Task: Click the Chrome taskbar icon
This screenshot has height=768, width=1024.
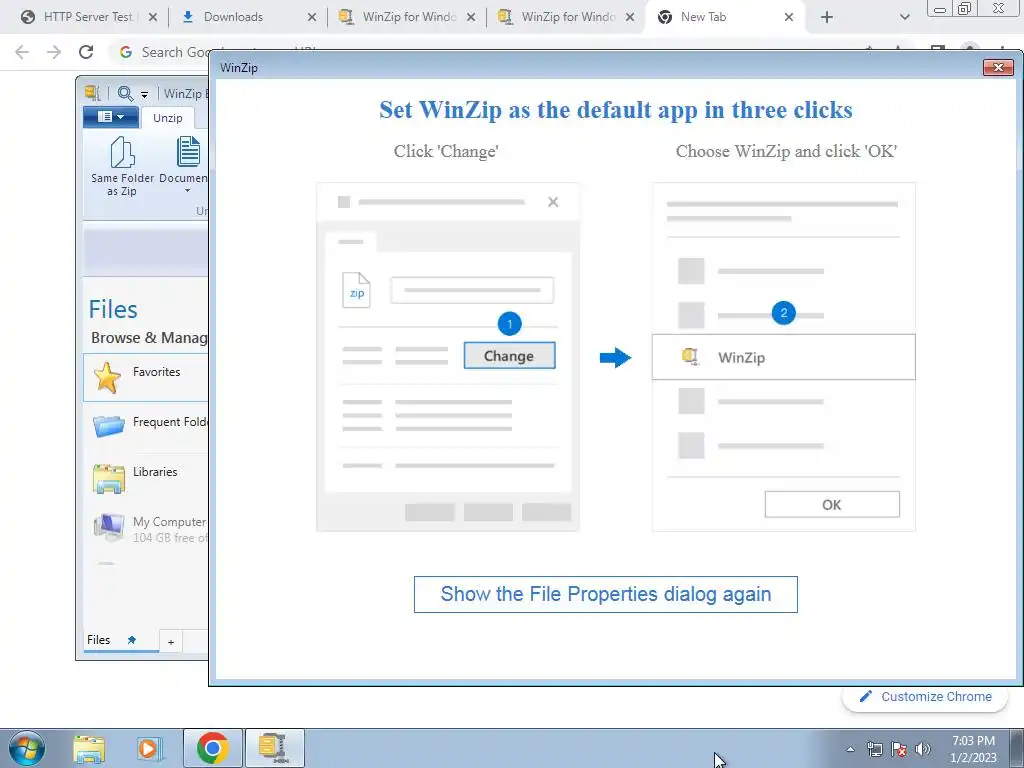Action: point(212,748)
